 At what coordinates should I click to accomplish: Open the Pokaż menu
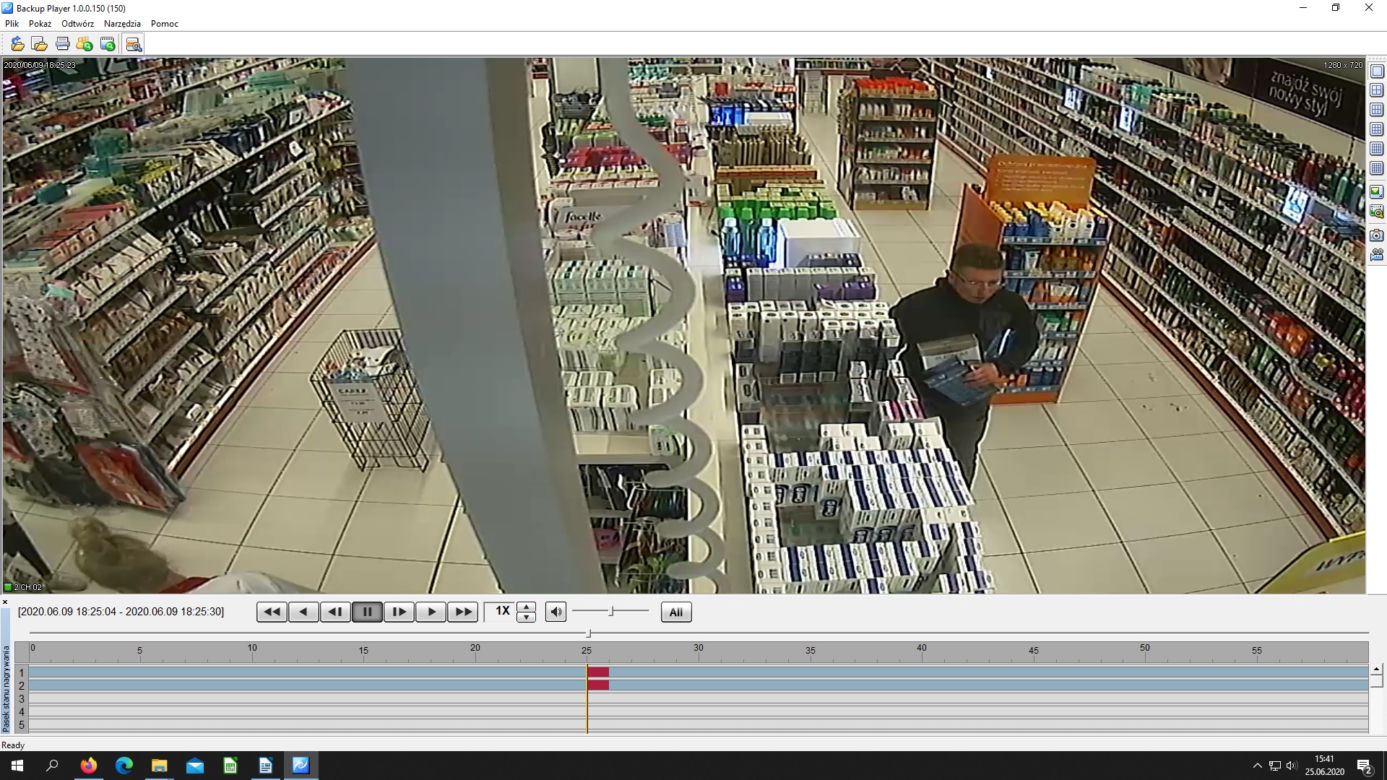coord(40,23)
